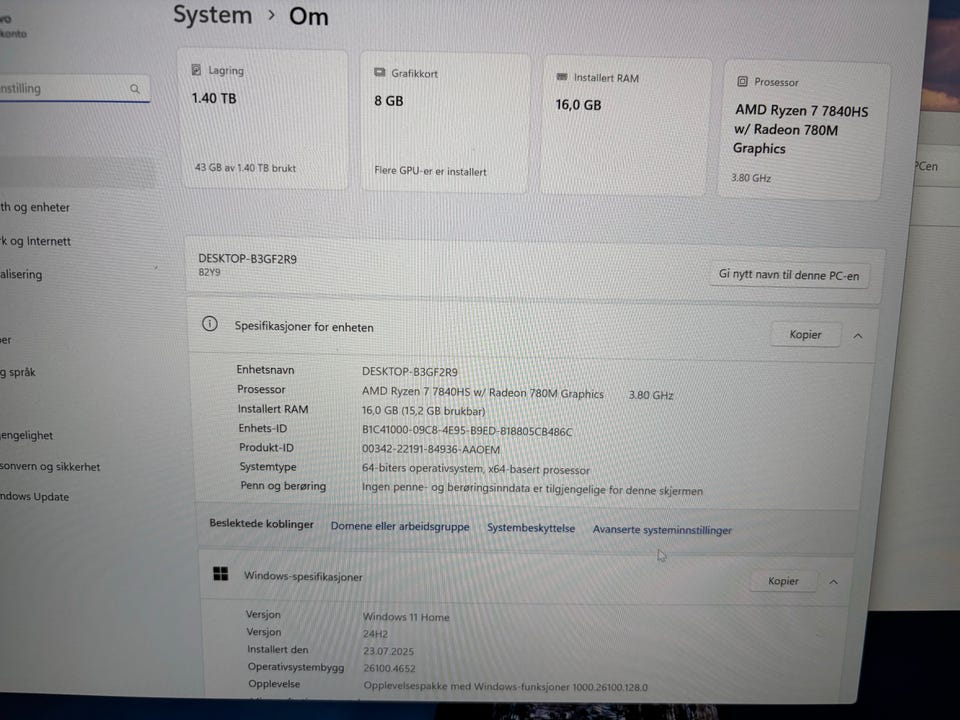Click the Enhets-ID value B1C41000-09C8
Viewport: 960px width, 720px height.
pyautogui.click(x=467, y=431)
